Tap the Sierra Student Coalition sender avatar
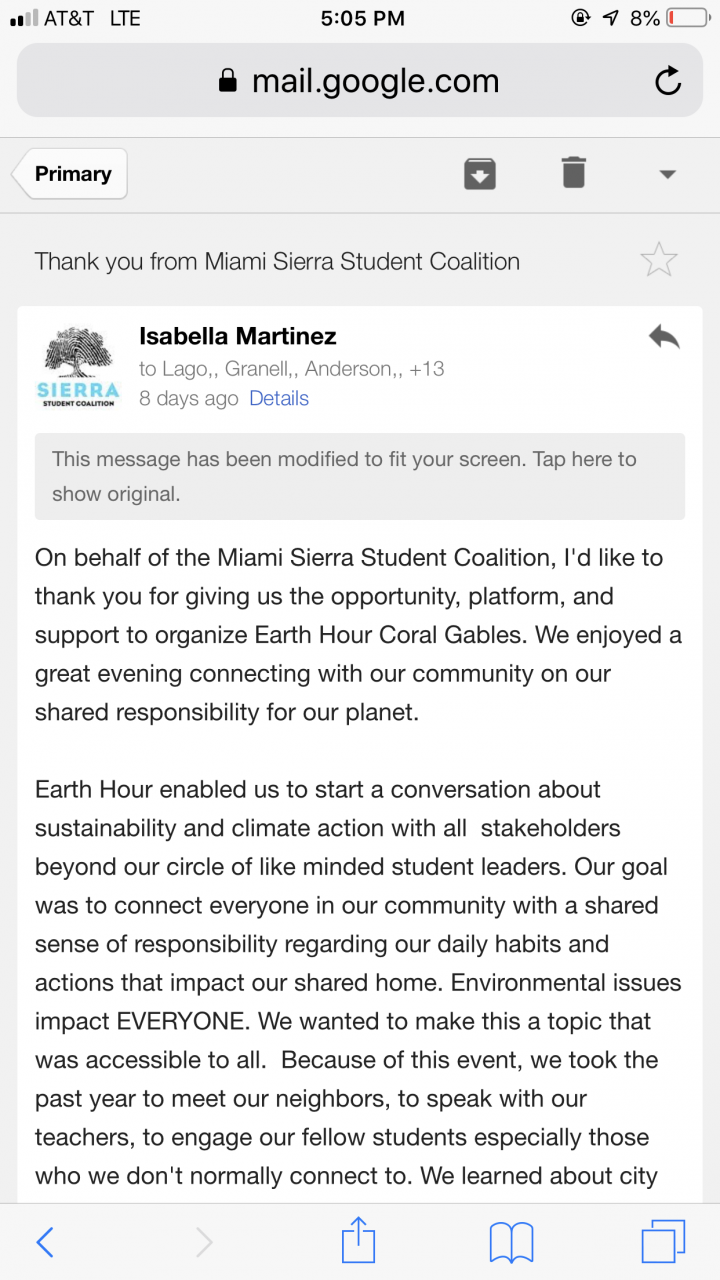Viewport: 720px width, 1280px height. pos(79,368)
